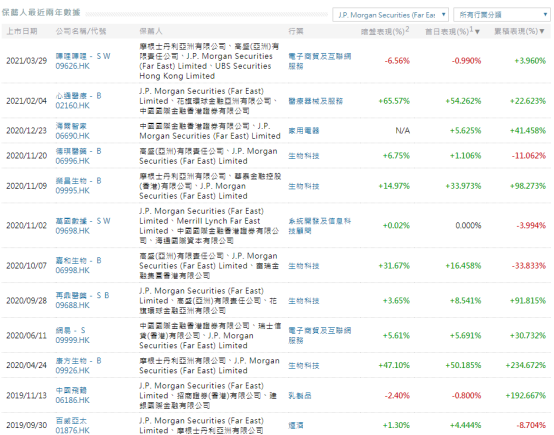The width and height of the screenshot is (554, 435).
Task: Open stock link 01876.HK
Action: 72,430
